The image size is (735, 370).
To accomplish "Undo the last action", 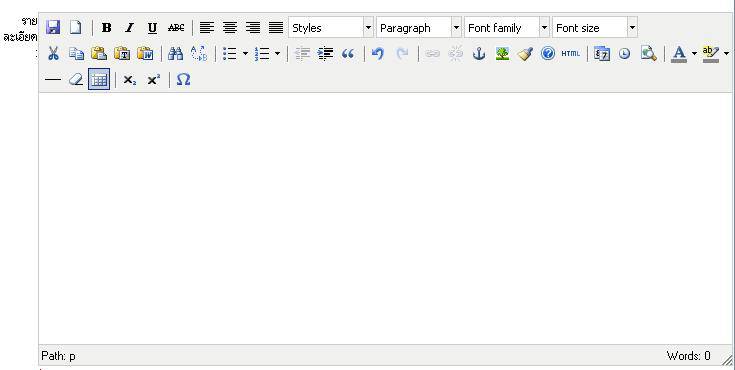I will click(378, 53).
